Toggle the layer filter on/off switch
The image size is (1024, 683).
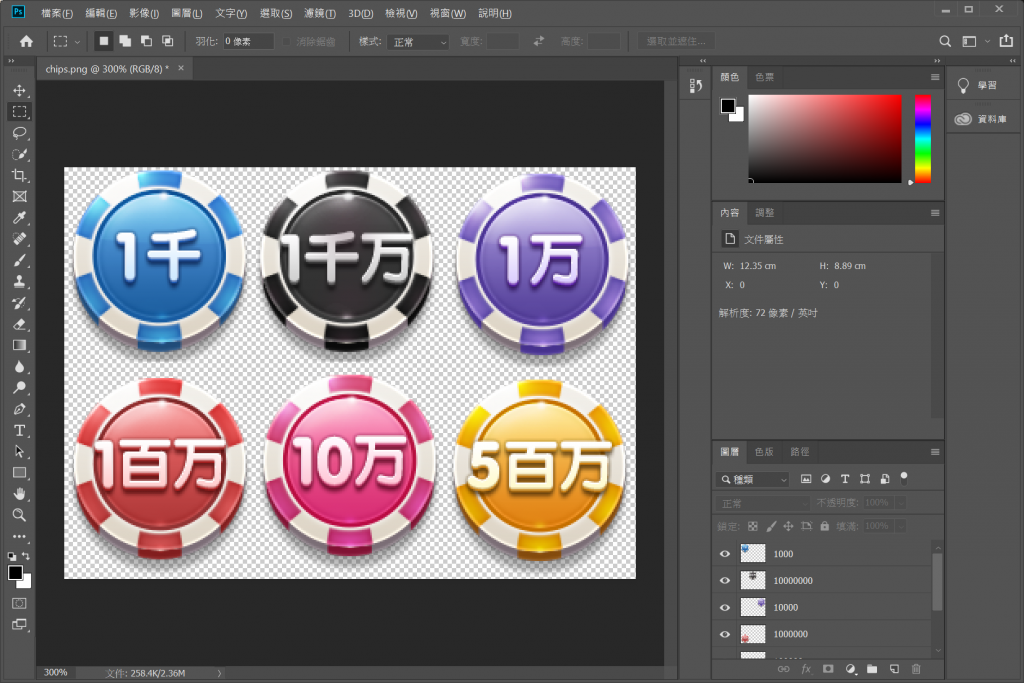coord(904,478)
